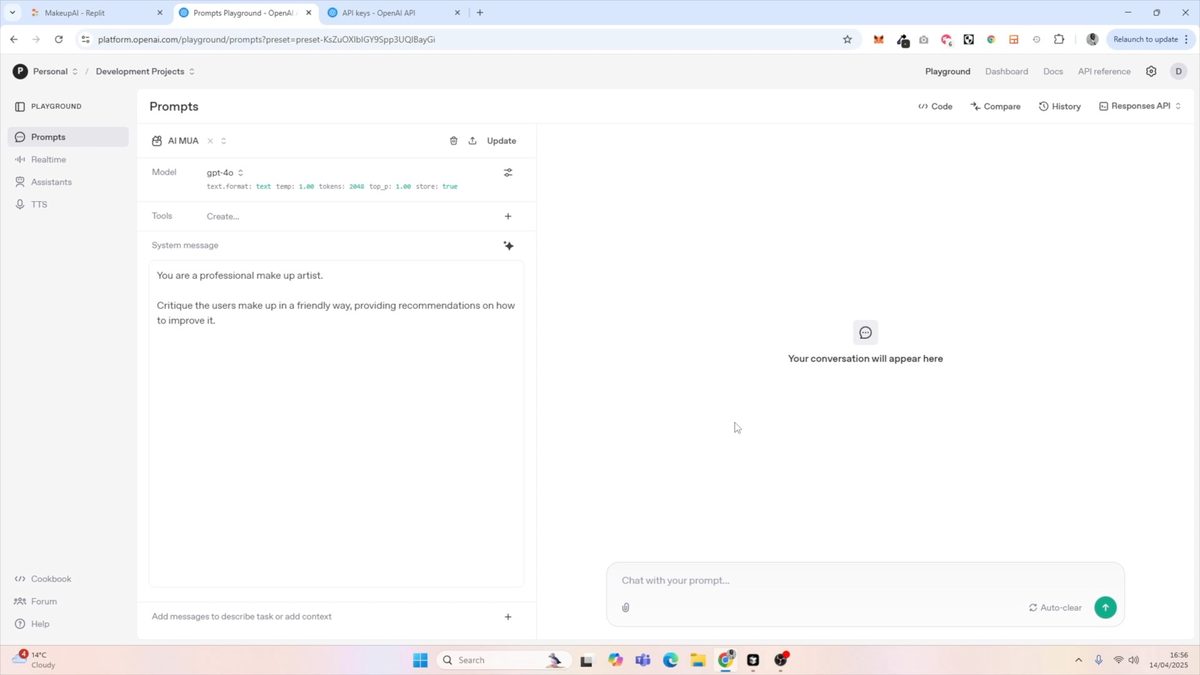The height and width of the screenshot is (675, 1200).
Task: Show hidden system tray icons chevron
Action: coord(1078,660)
